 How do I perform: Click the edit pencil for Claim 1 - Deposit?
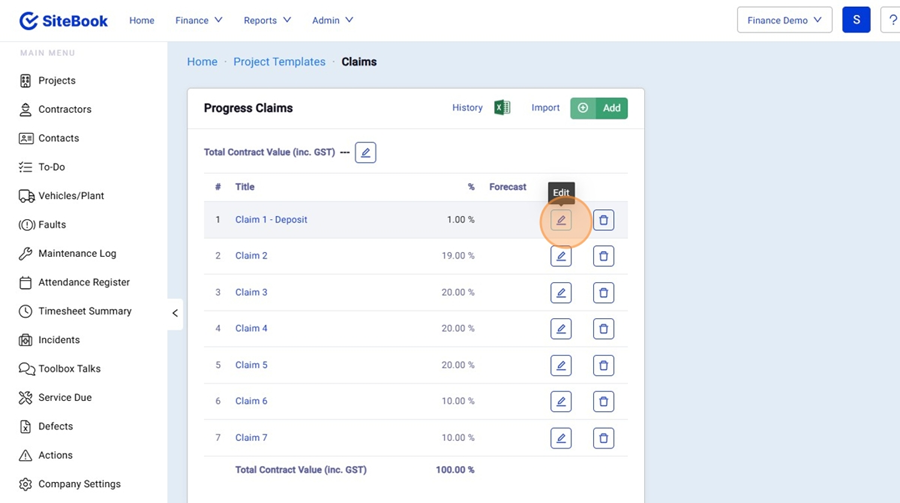coord(561,220)
